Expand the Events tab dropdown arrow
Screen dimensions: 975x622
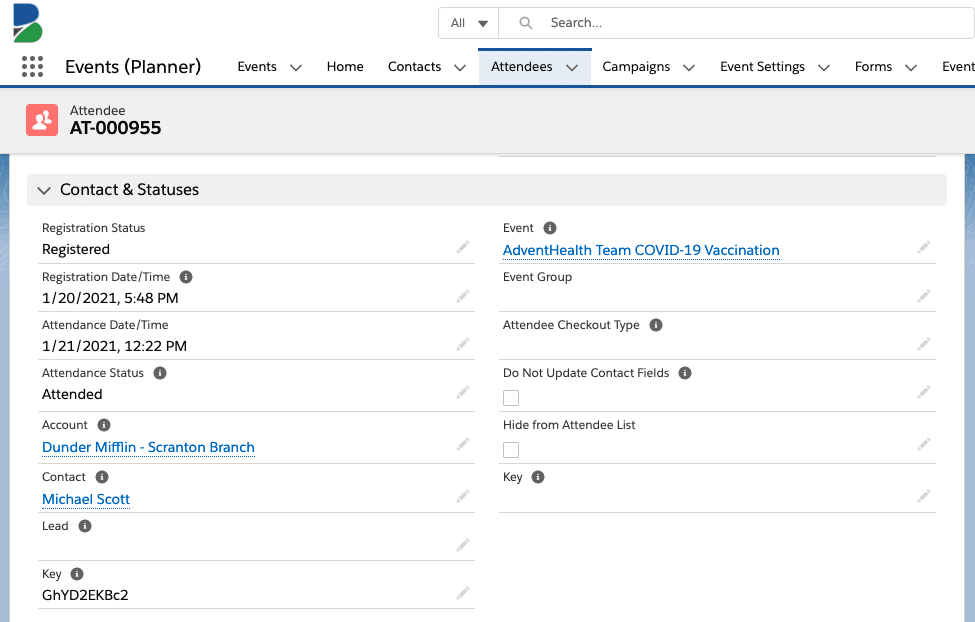pos(296,67)
